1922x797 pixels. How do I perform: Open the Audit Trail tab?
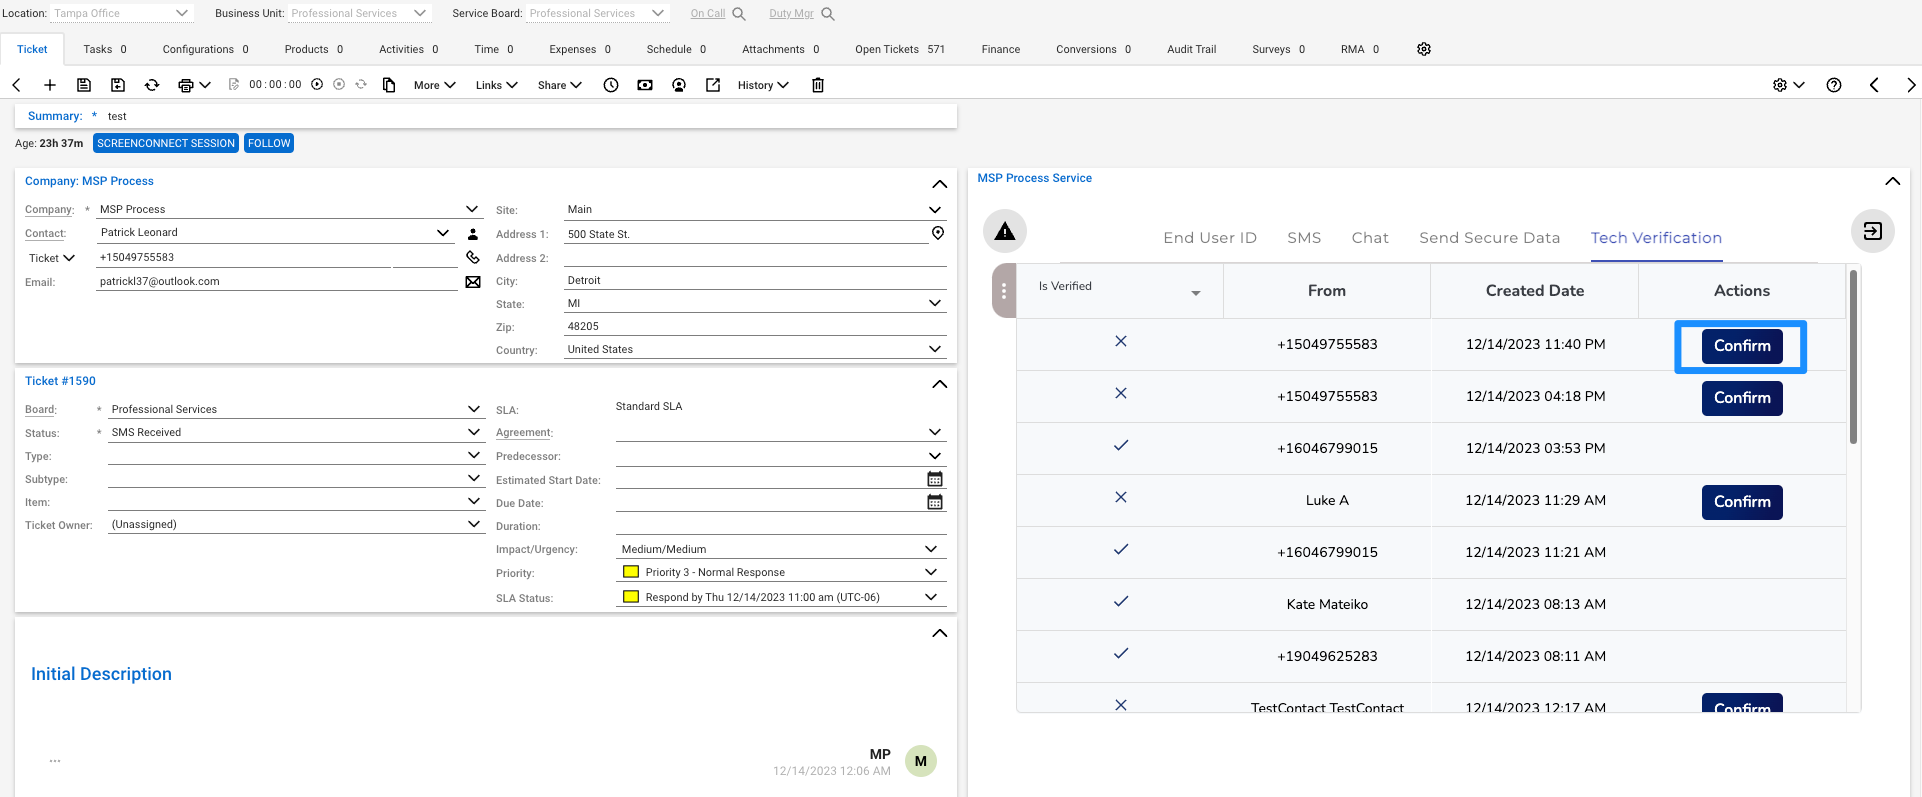pos(1191,49)
